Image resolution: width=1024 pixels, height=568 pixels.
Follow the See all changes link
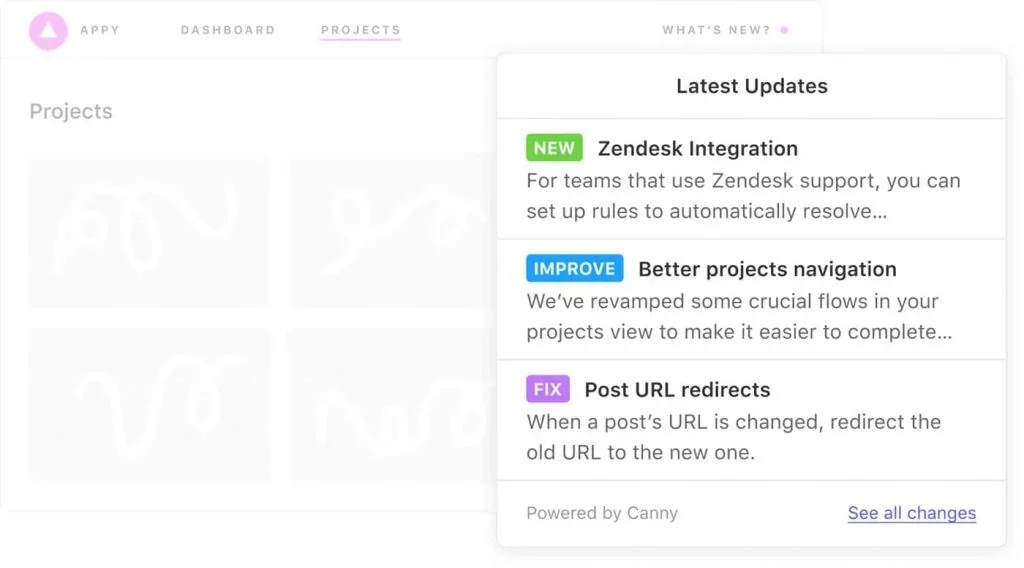pyautogui.click(x=911, y=513)
